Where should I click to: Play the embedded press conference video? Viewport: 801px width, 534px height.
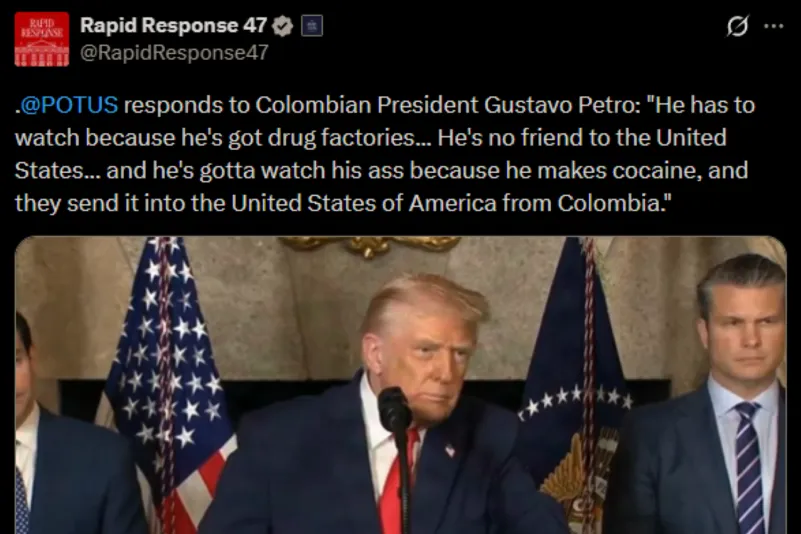pos(400,385)
